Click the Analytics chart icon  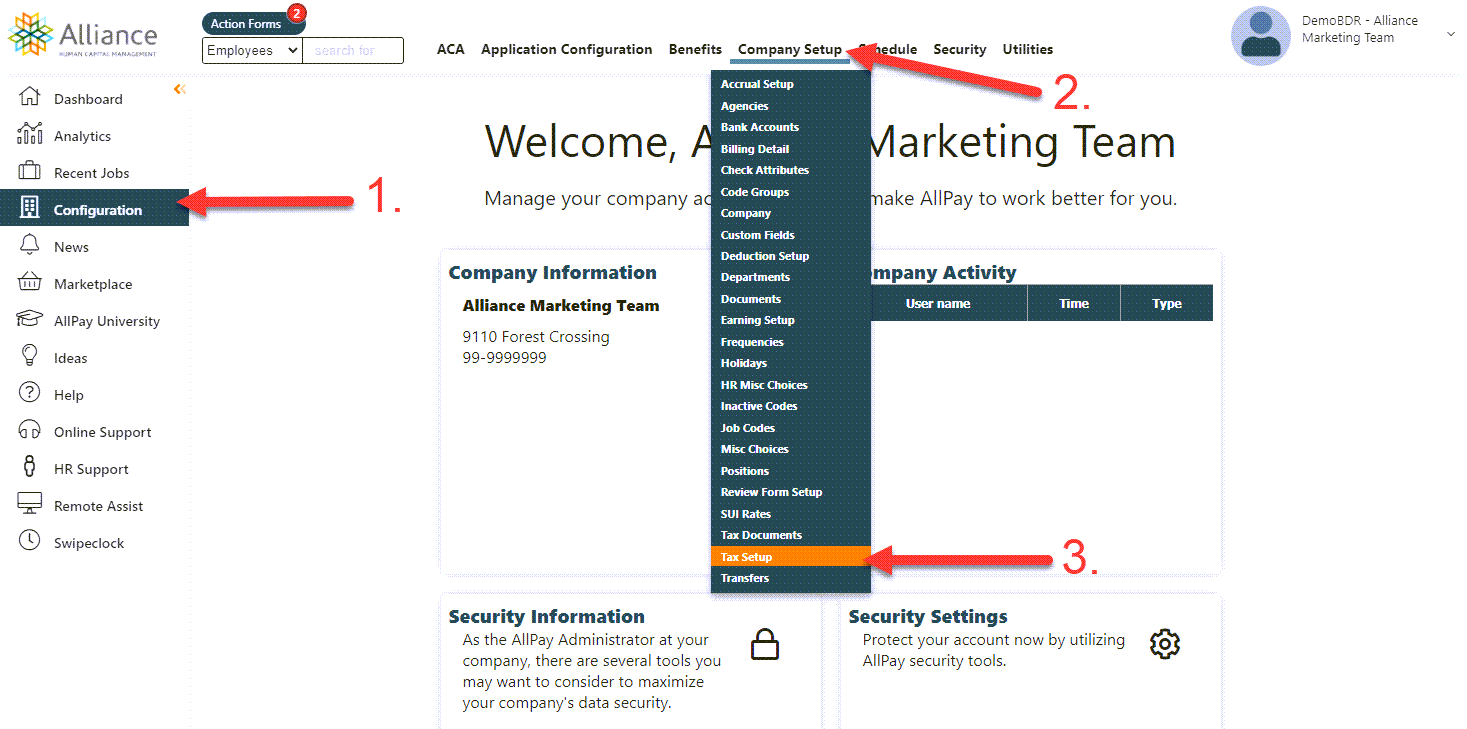[30, 133]
